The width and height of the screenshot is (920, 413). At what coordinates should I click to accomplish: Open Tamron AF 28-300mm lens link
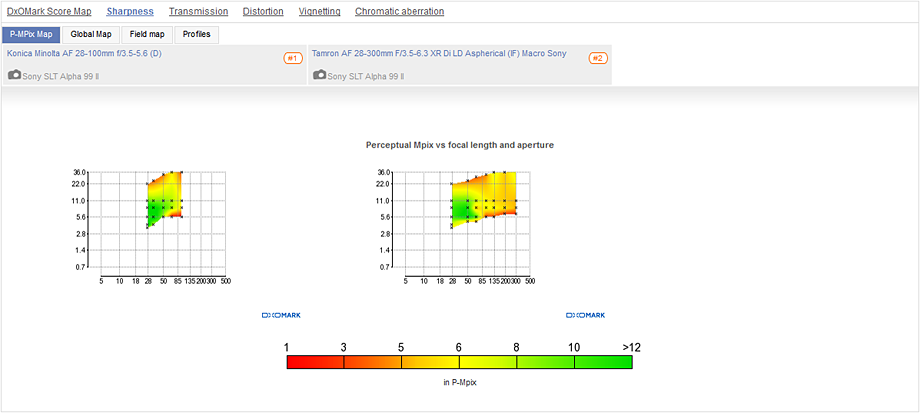pos(439,53)
